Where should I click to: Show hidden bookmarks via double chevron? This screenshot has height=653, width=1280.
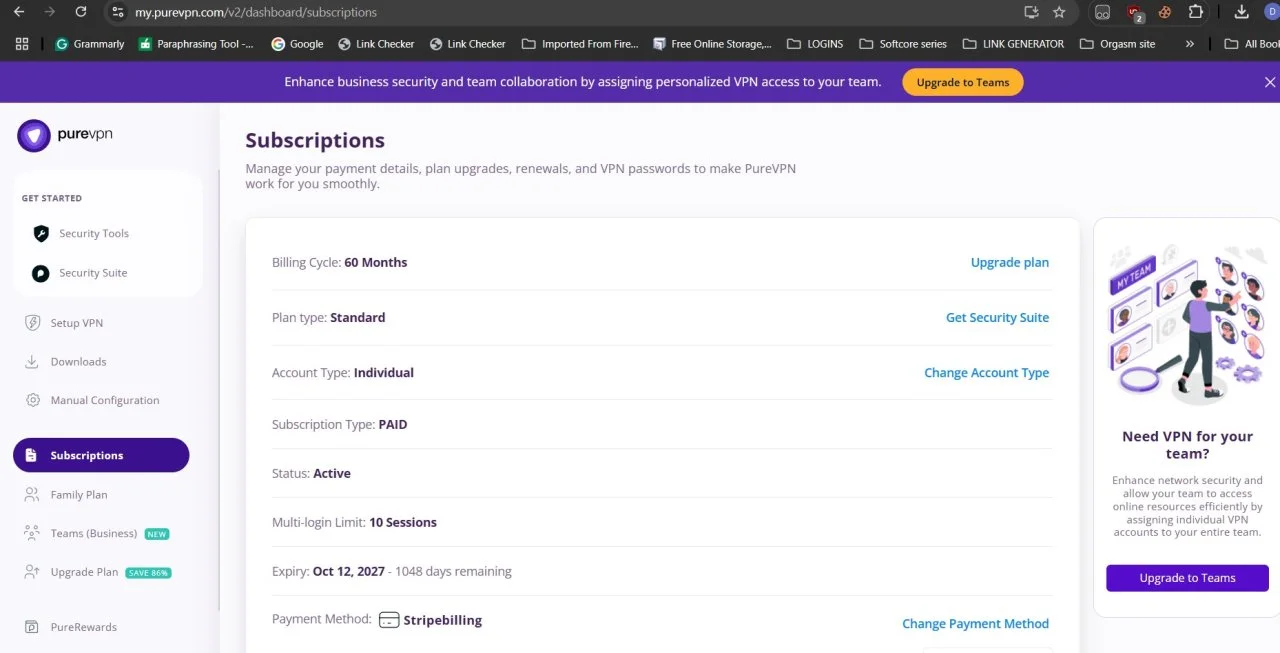click(x=1189, y=44)
